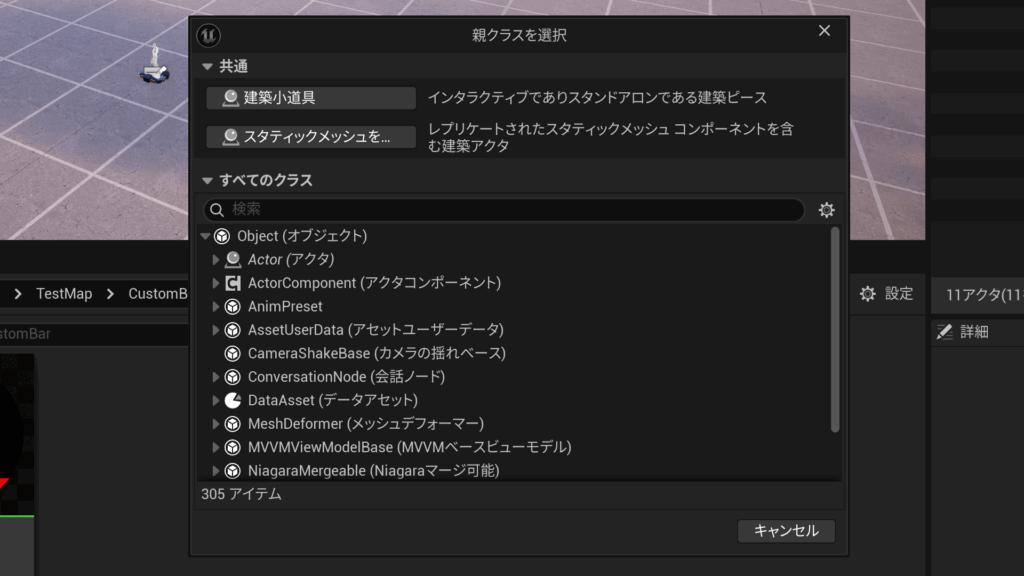Expand the MeshDeformer tree node
Image resolution: width=1024 pixels, height=576 pixels.
point(216,424)
